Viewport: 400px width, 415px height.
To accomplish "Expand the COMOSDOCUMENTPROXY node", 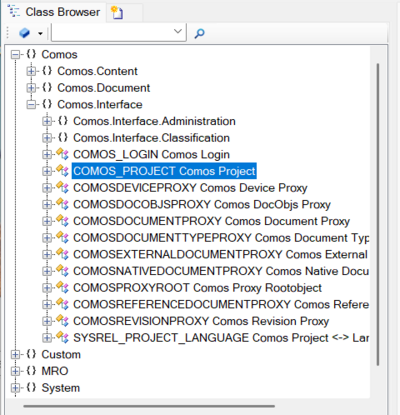I will (x=47, y=221).
